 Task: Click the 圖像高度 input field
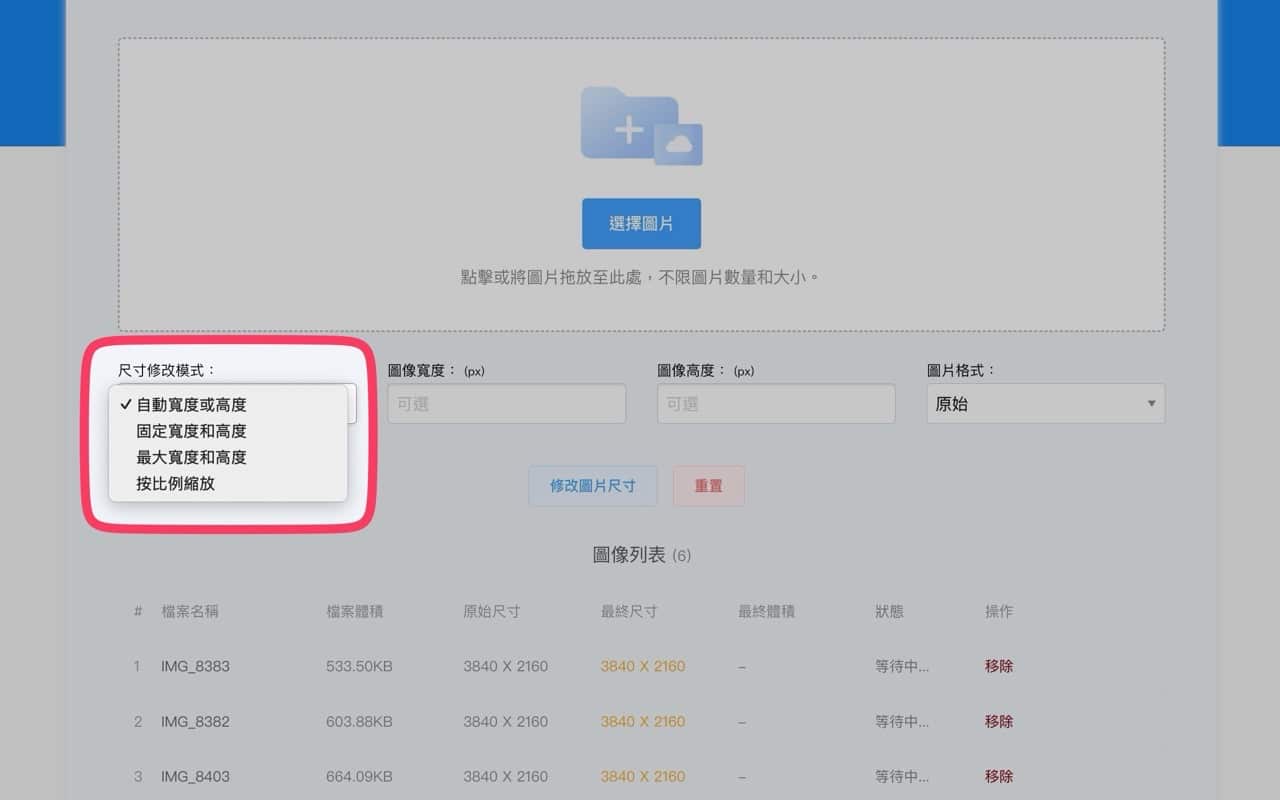pos(776,404)
